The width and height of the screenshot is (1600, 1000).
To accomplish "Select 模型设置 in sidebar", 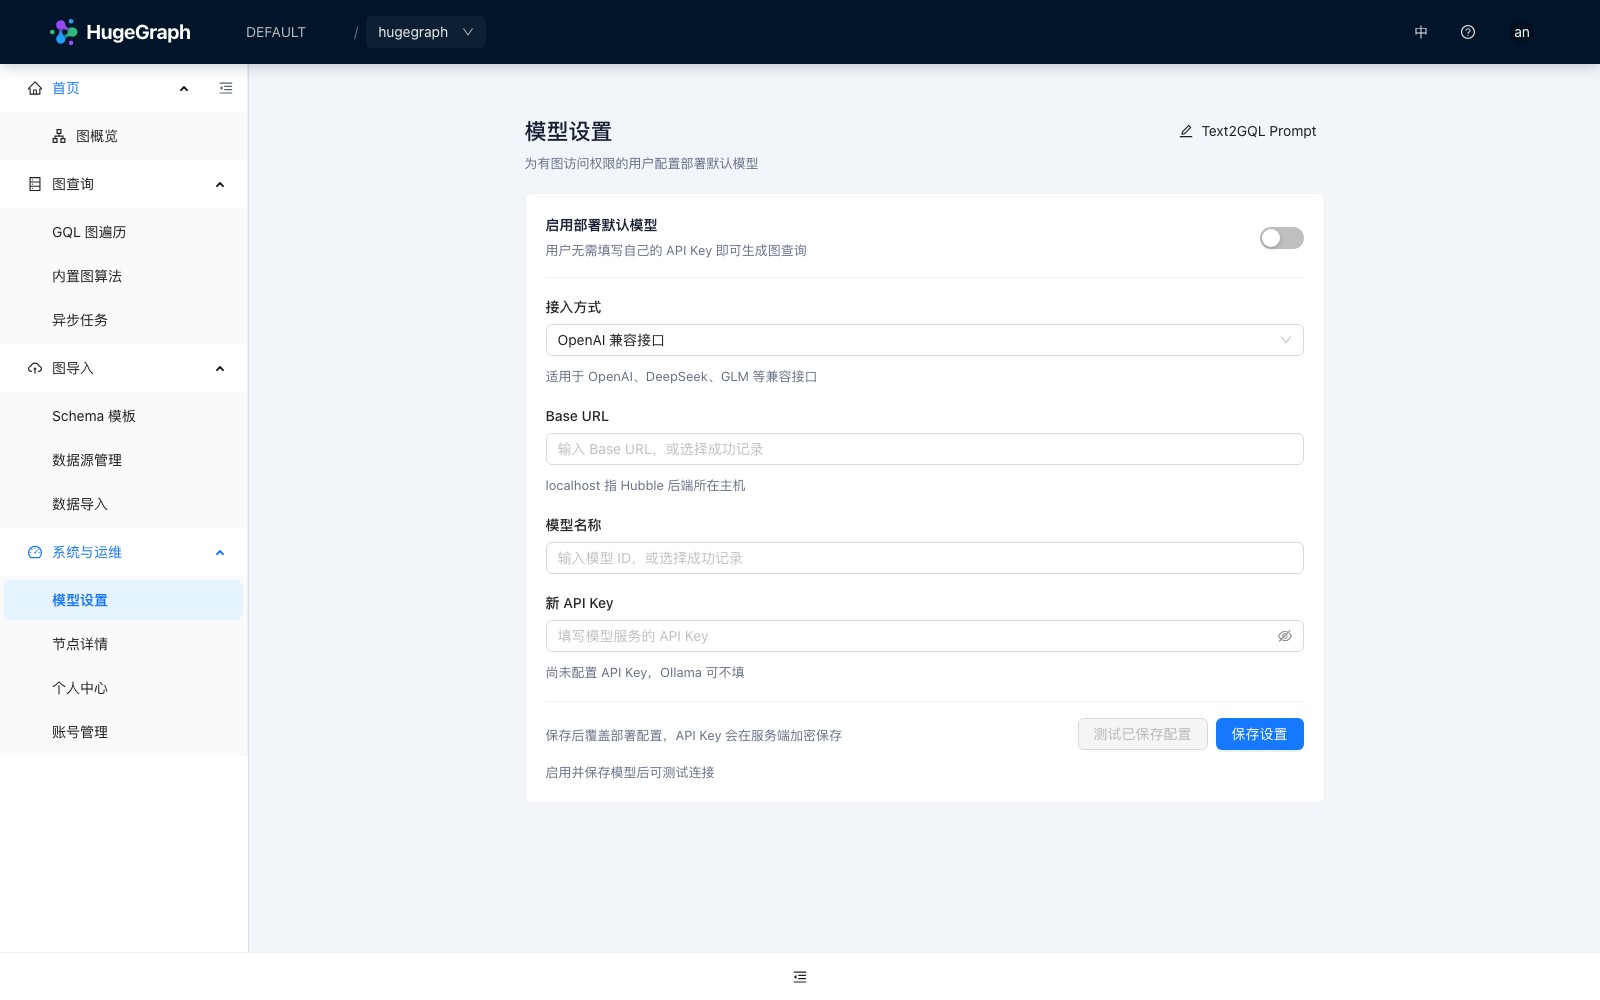I will point(124,600).
